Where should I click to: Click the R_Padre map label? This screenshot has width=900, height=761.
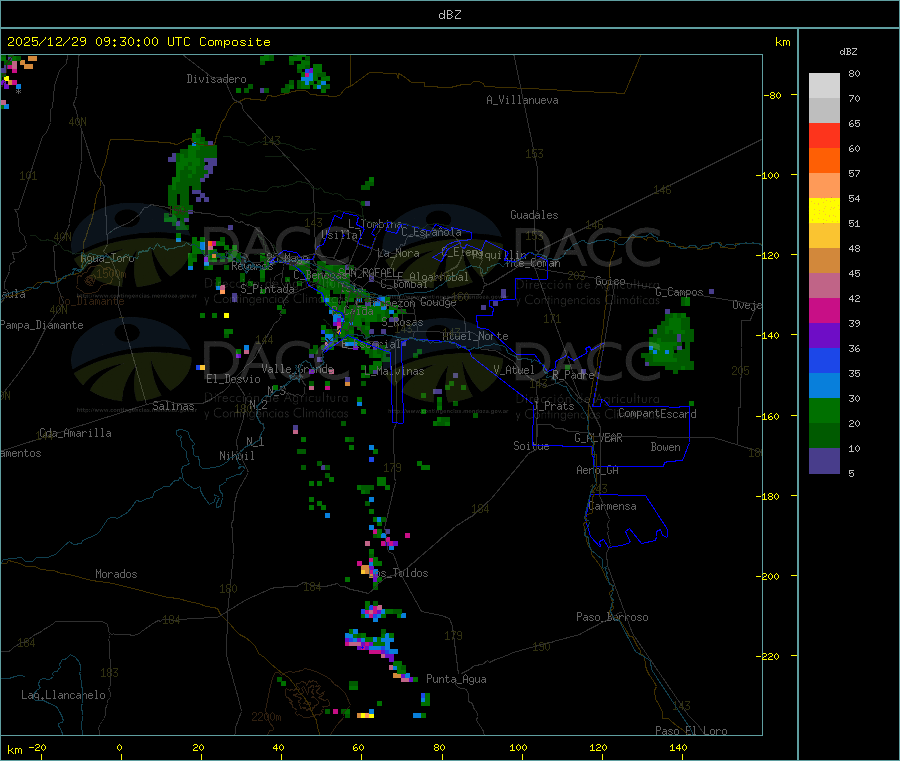573,375
